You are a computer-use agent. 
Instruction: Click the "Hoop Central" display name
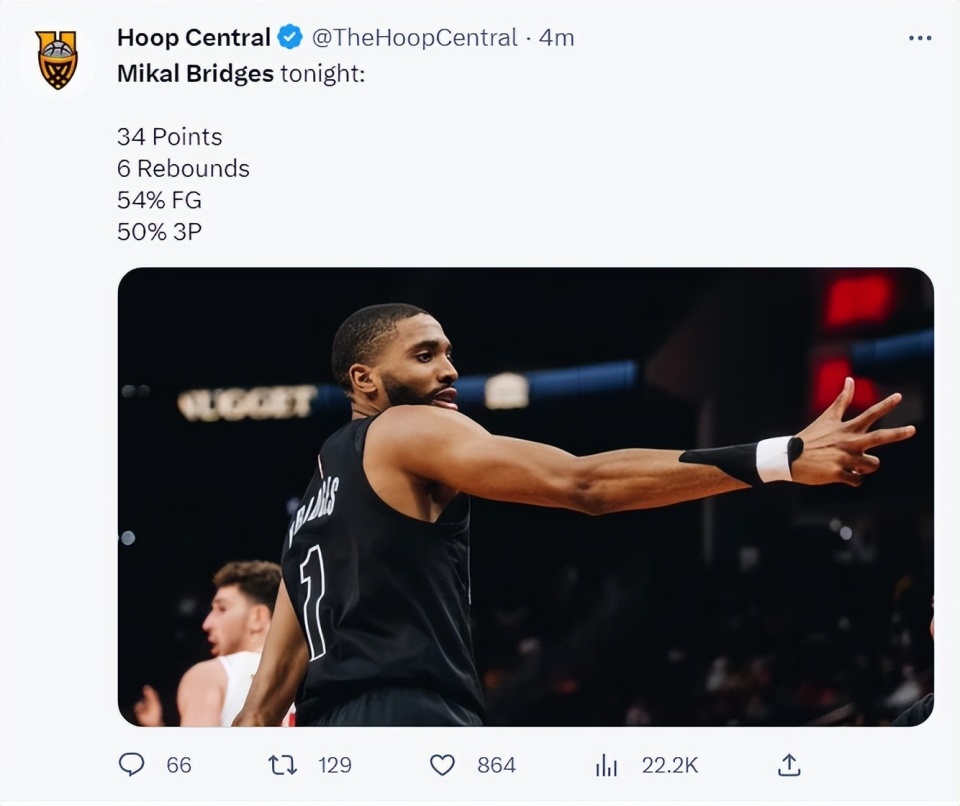click(193, 38)
